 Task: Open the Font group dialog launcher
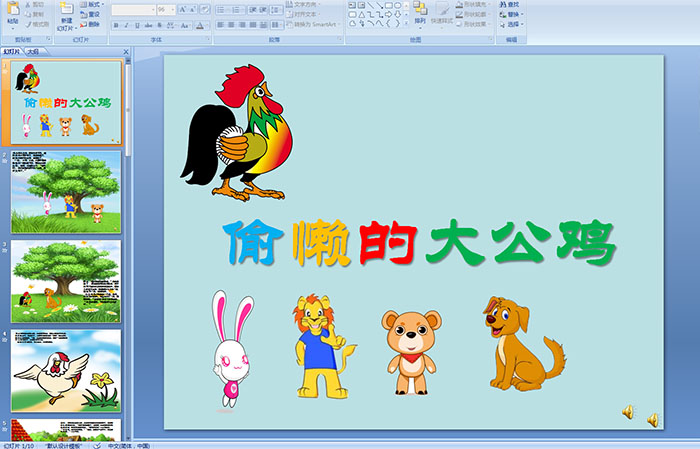(x=208, y=40)
